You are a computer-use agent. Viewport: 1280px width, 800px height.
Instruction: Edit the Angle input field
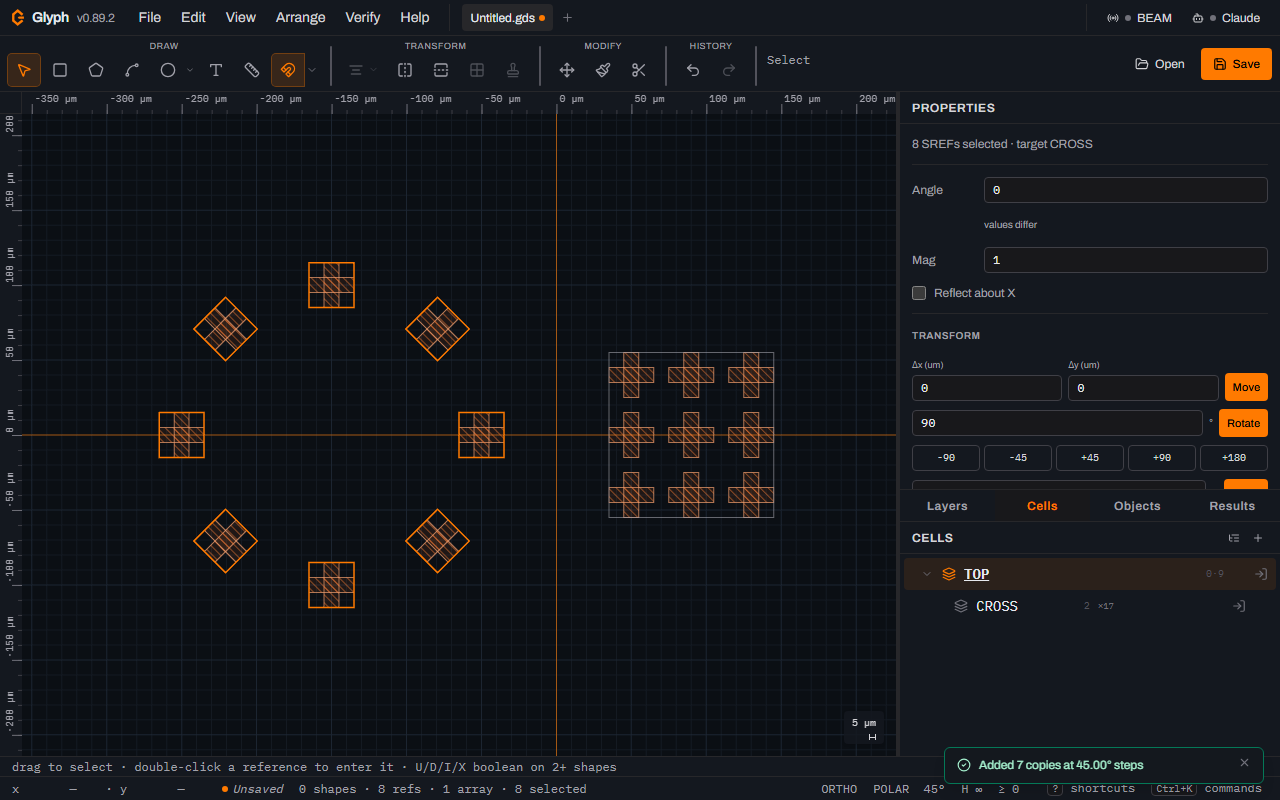[x=1126, y=190]
